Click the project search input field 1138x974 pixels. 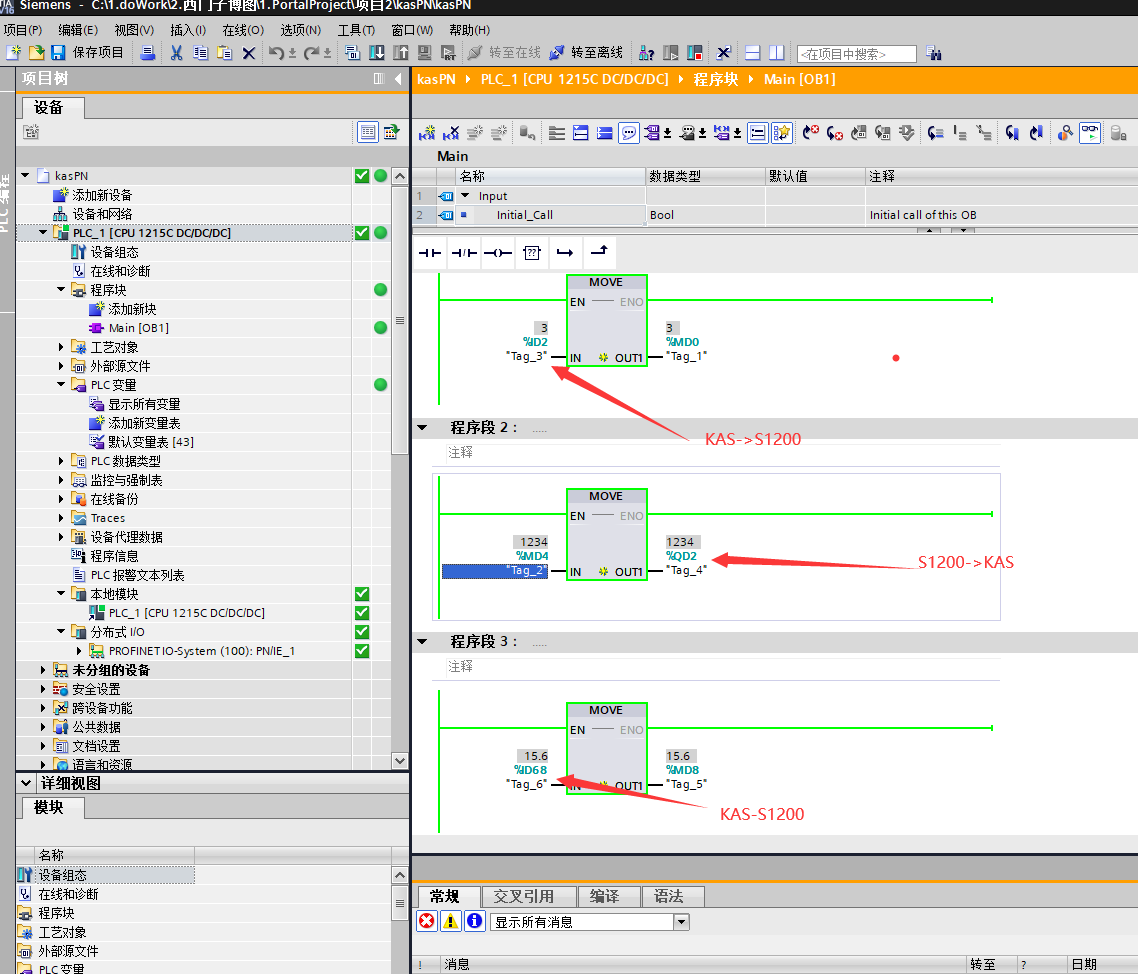click(856, 54)
